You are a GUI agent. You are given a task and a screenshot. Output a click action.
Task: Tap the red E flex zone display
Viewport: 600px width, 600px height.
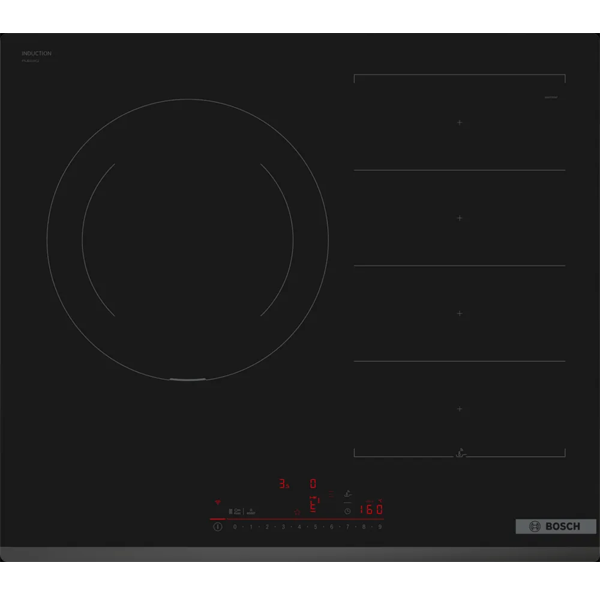tap(313, 504)
